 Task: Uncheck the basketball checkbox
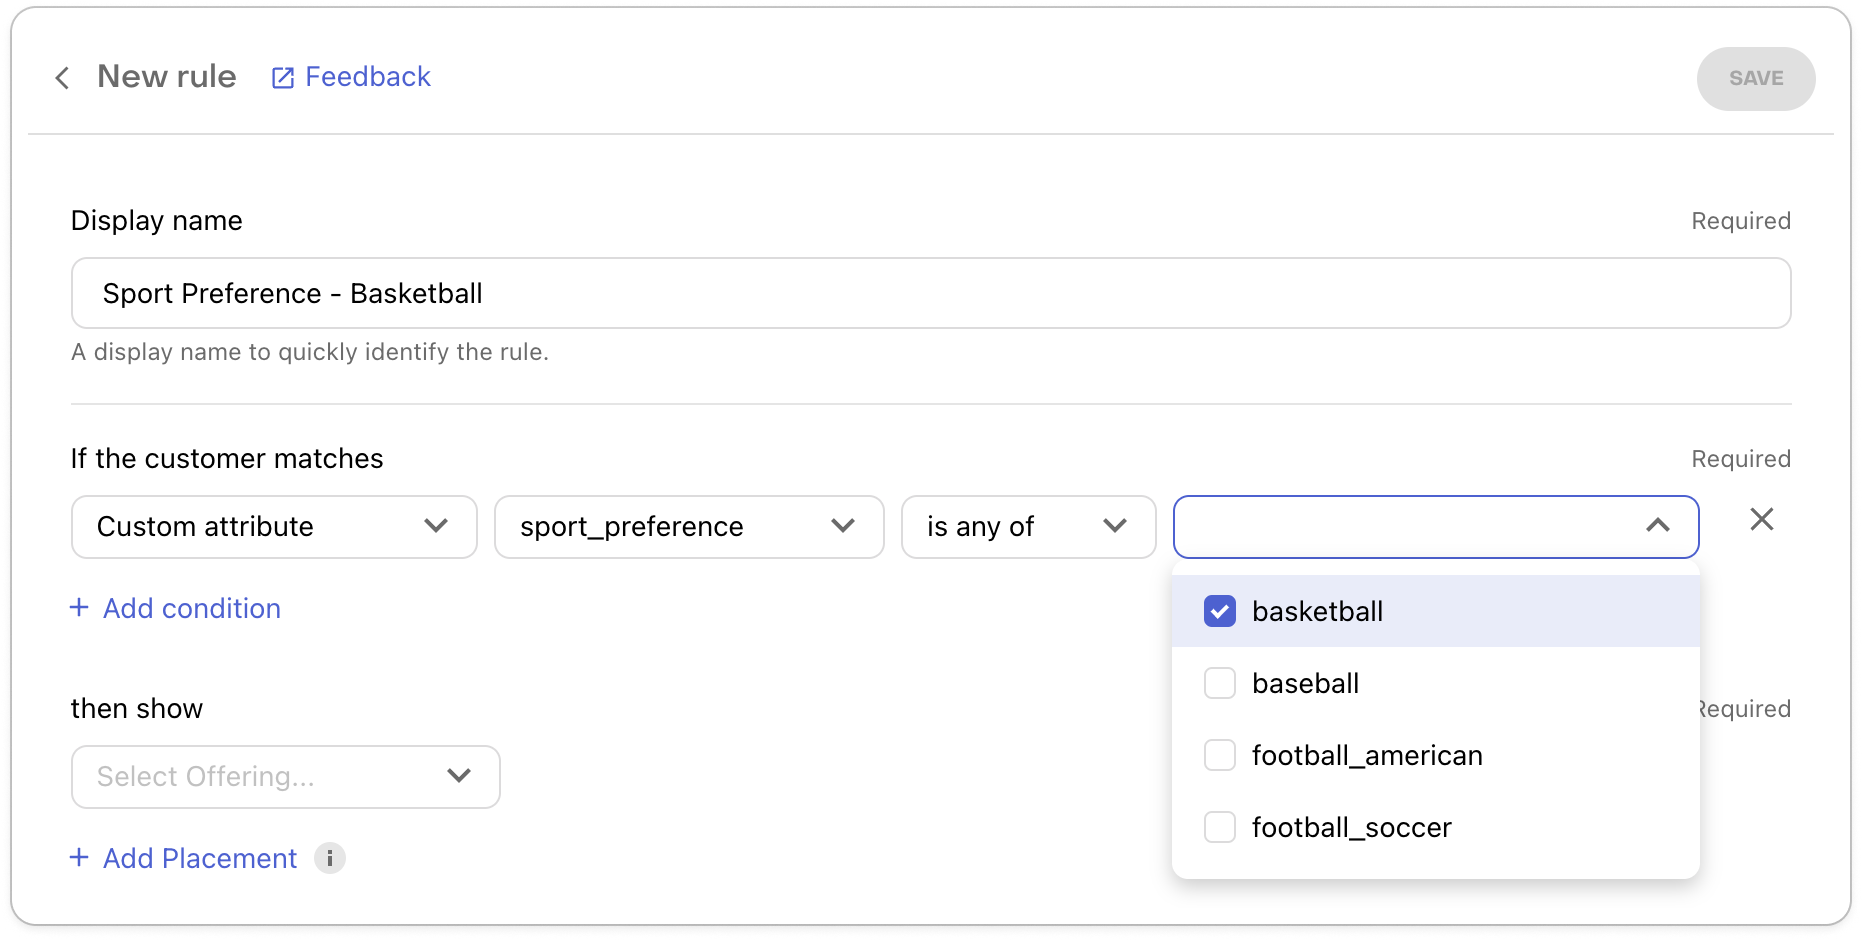[x=1220, y=611]
